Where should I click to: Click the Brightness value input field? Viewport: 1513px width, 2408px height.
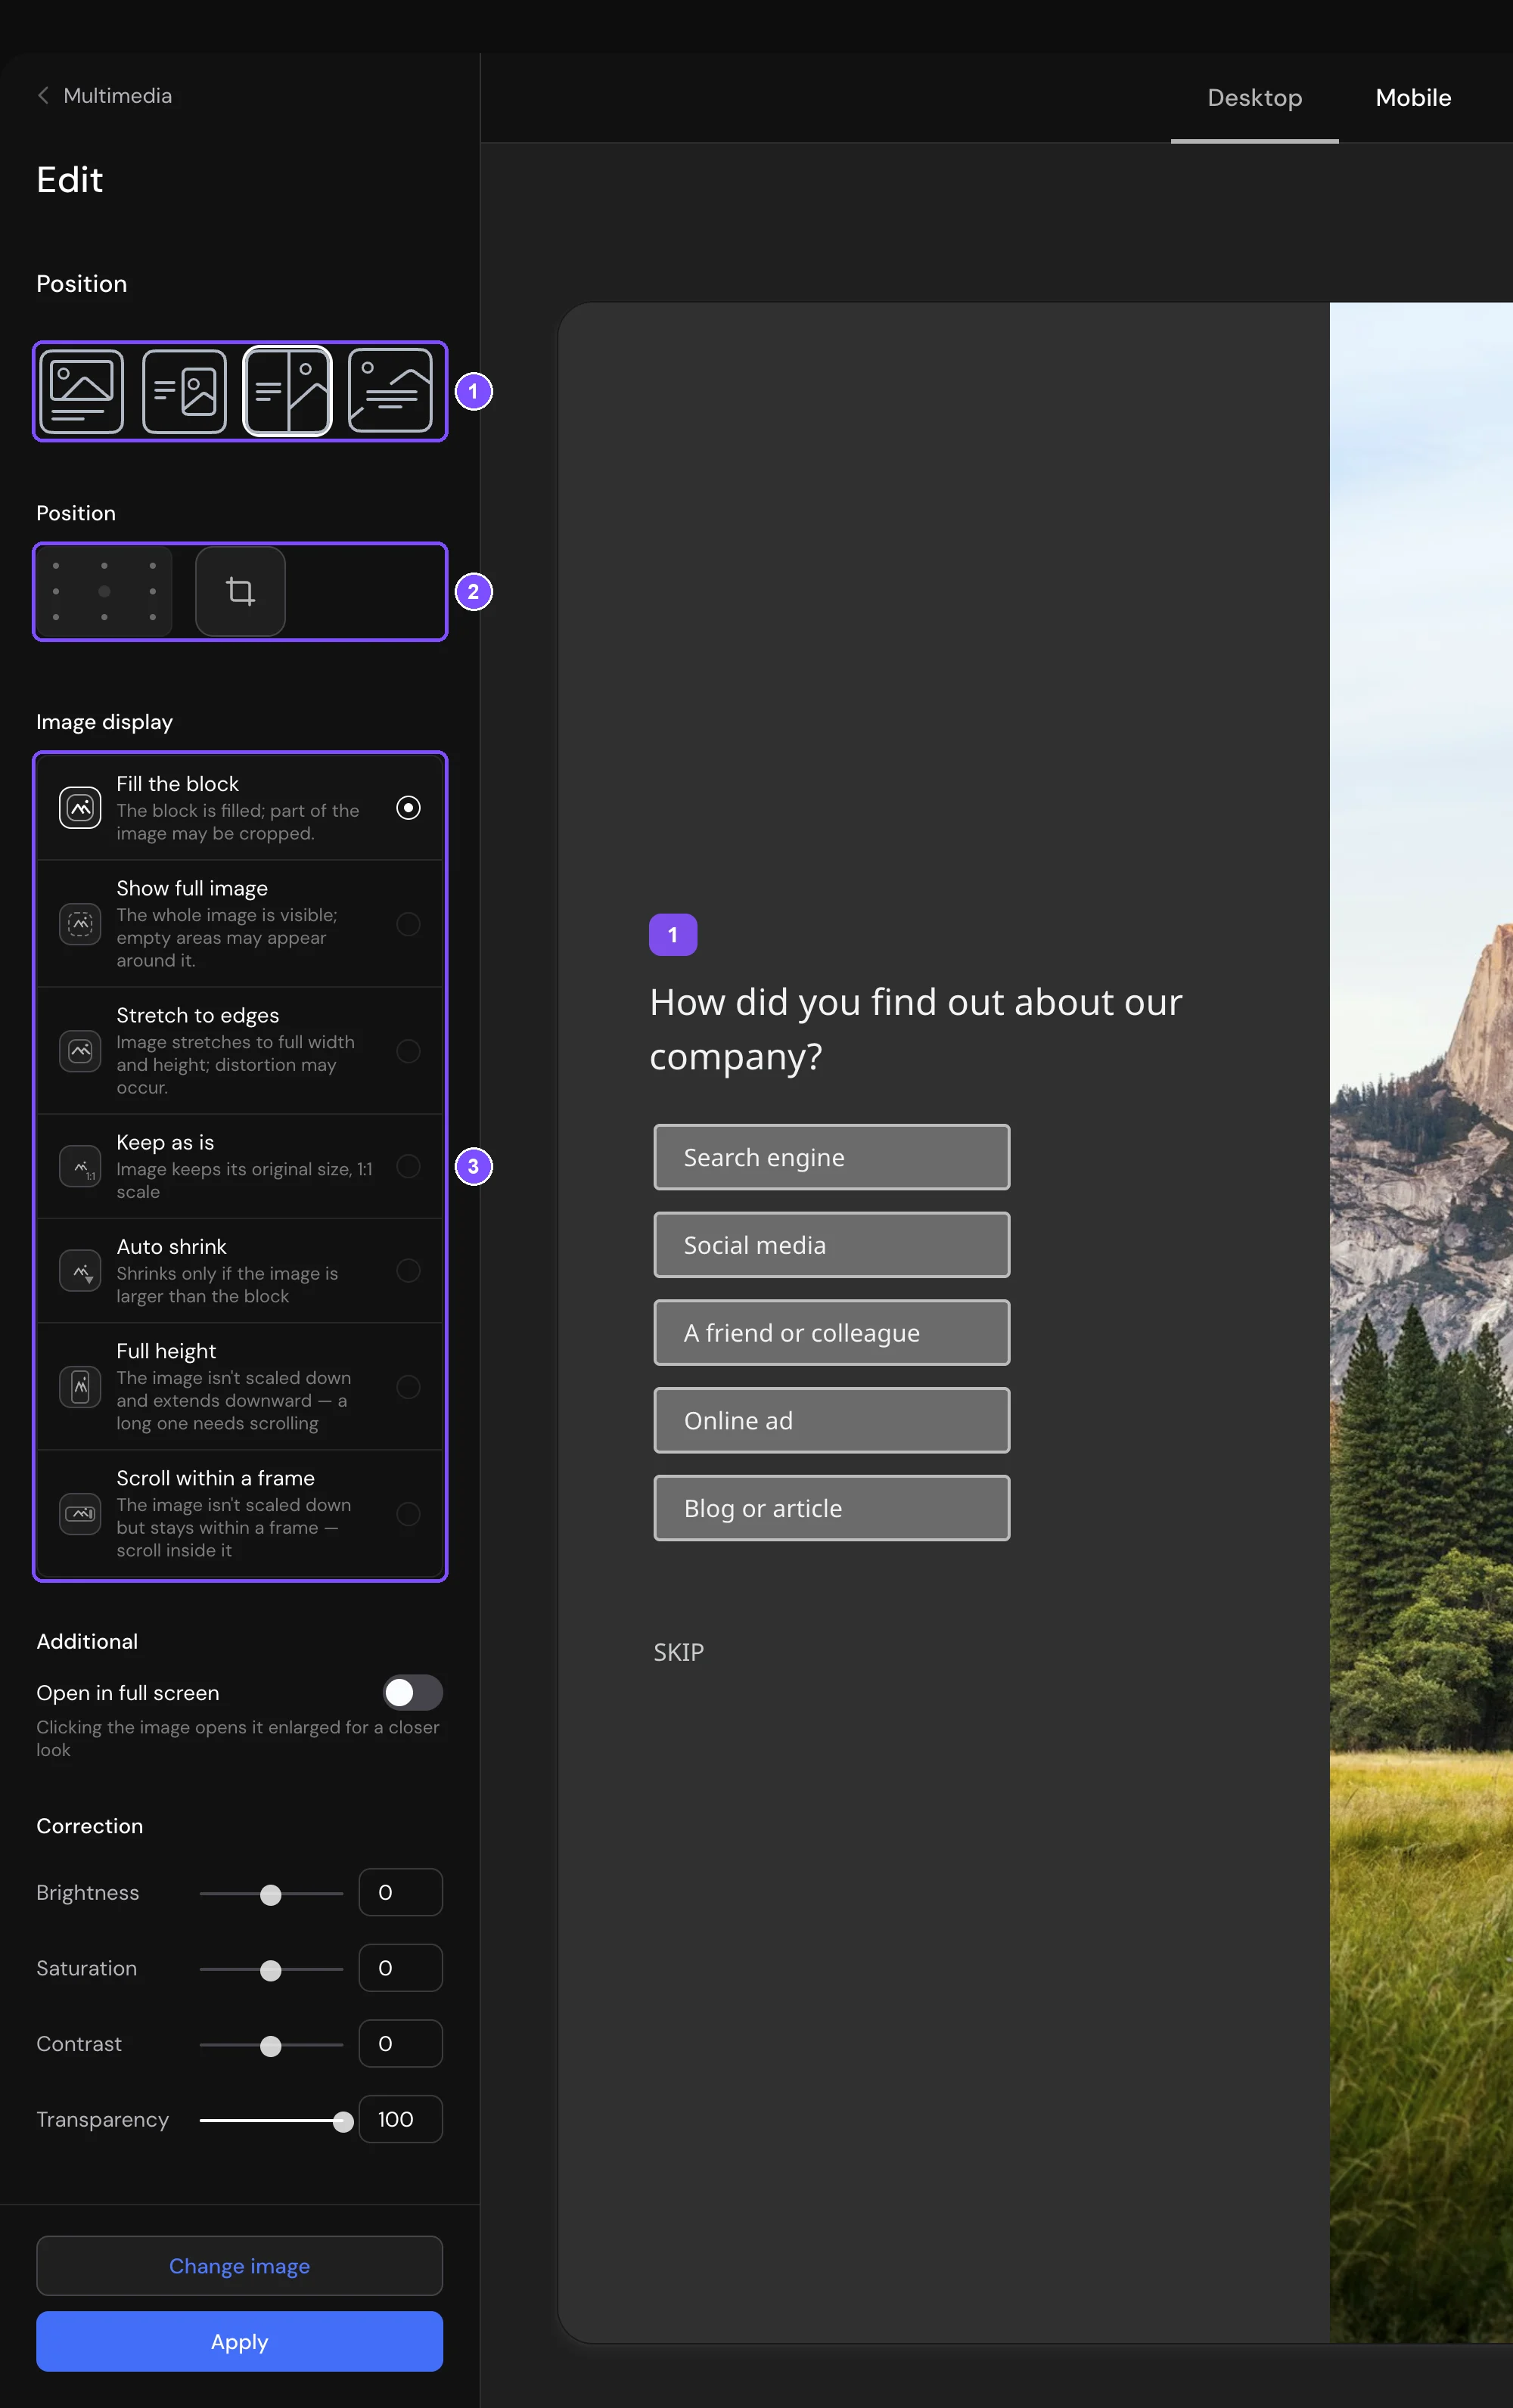pyautogui.click(x=400, y=1892)
